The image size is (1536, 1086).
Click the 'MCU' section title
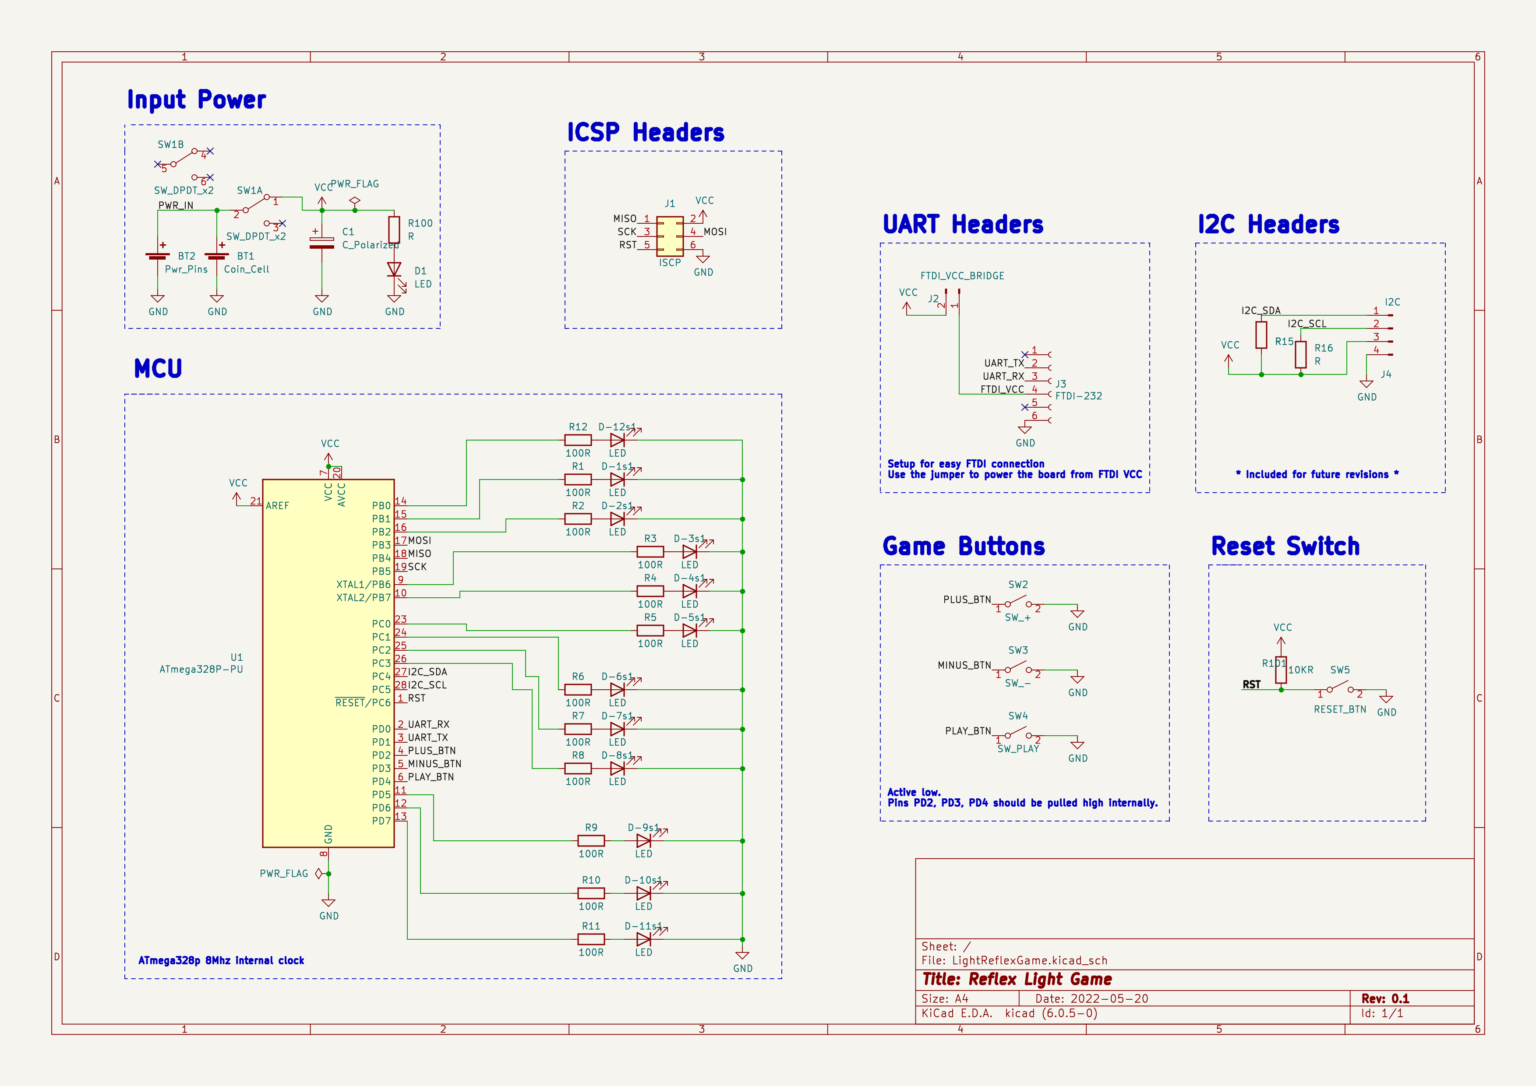158,369
